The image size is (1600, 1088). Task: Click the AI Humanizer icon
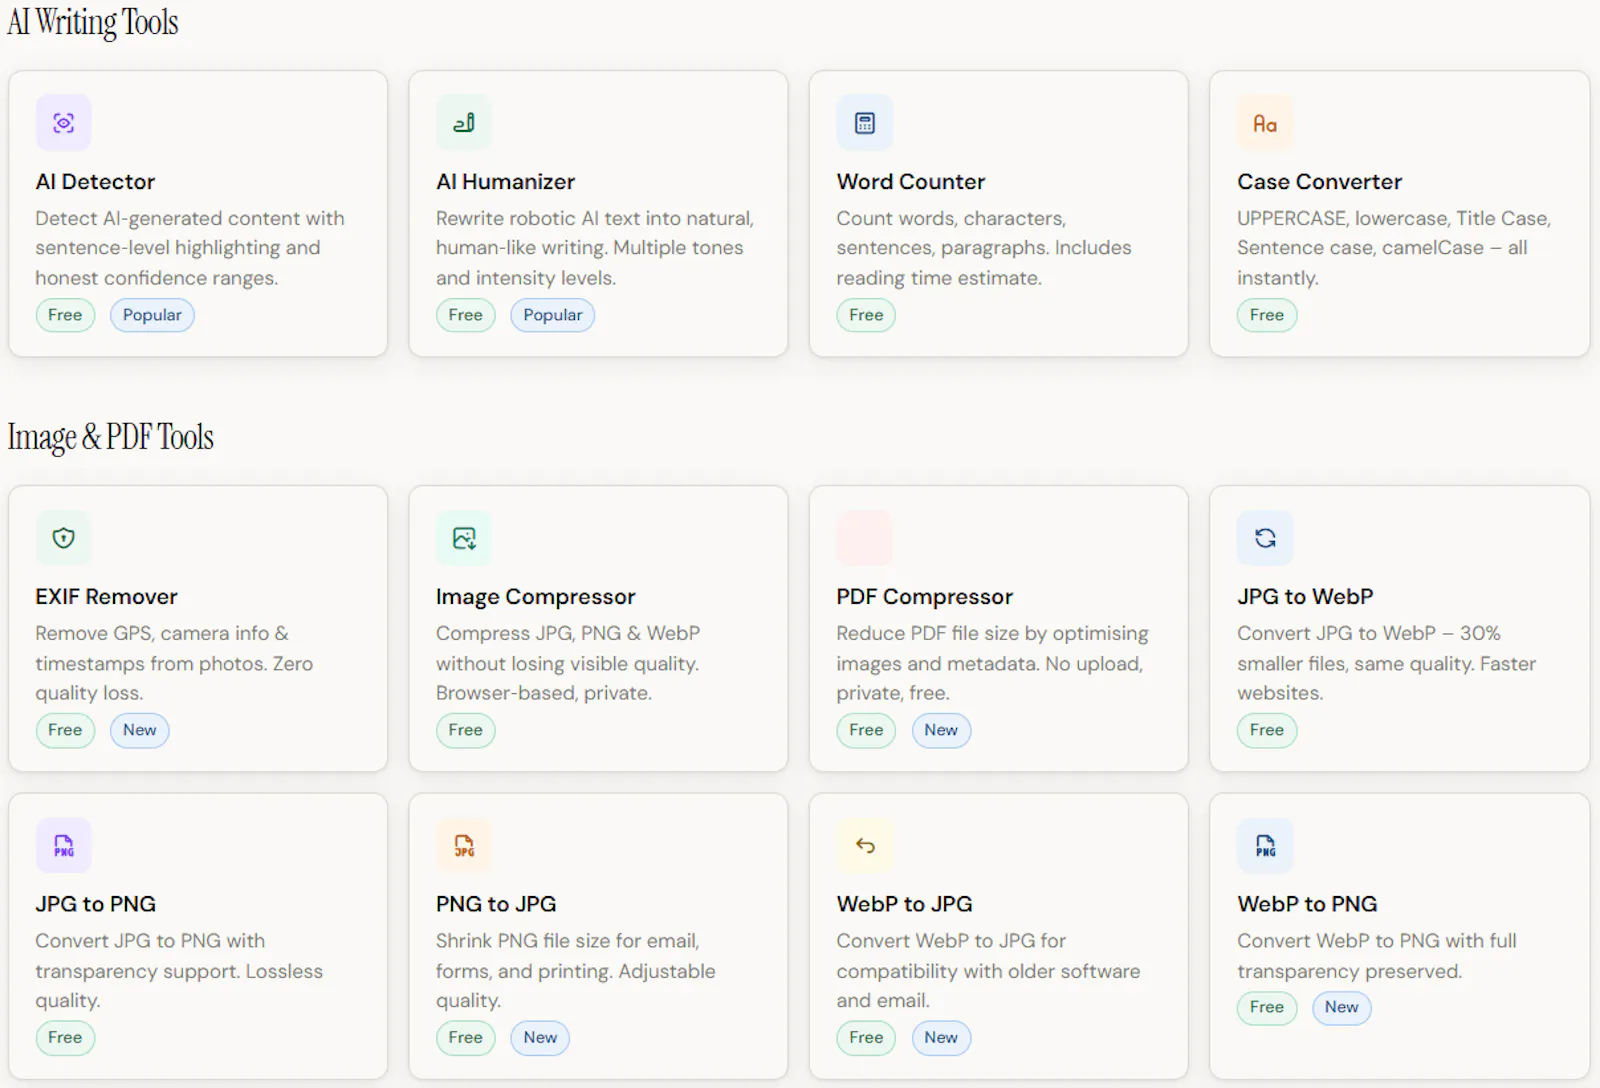coord(464,123)
